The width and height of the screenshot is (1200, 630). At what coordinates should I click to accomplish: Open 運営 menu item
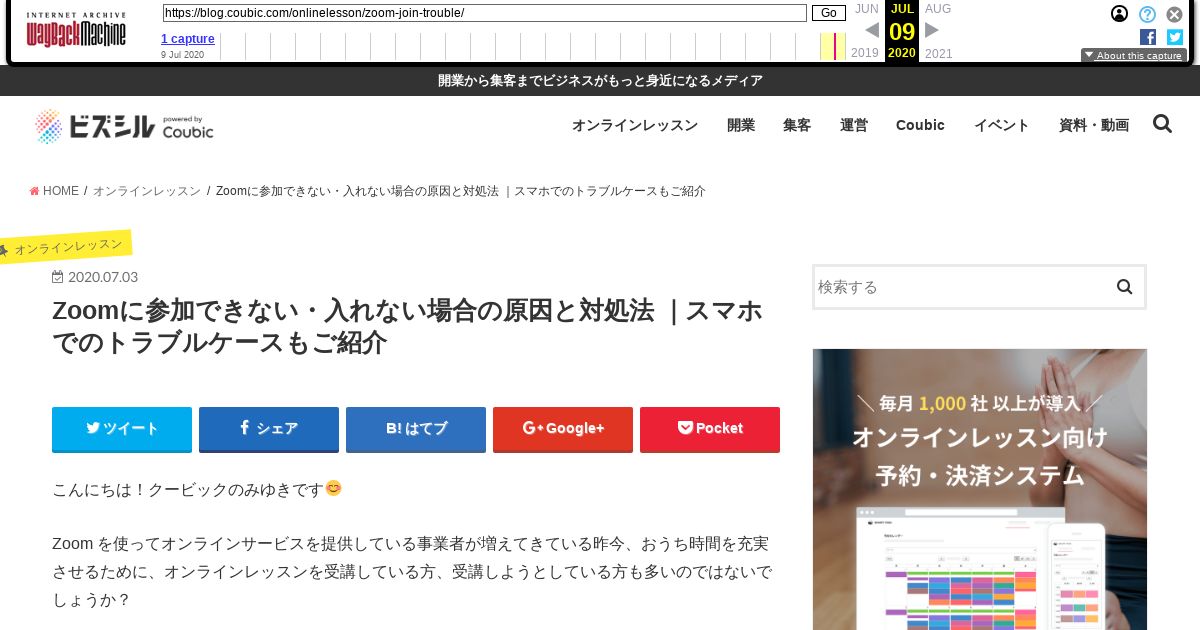tap(854, 125)
